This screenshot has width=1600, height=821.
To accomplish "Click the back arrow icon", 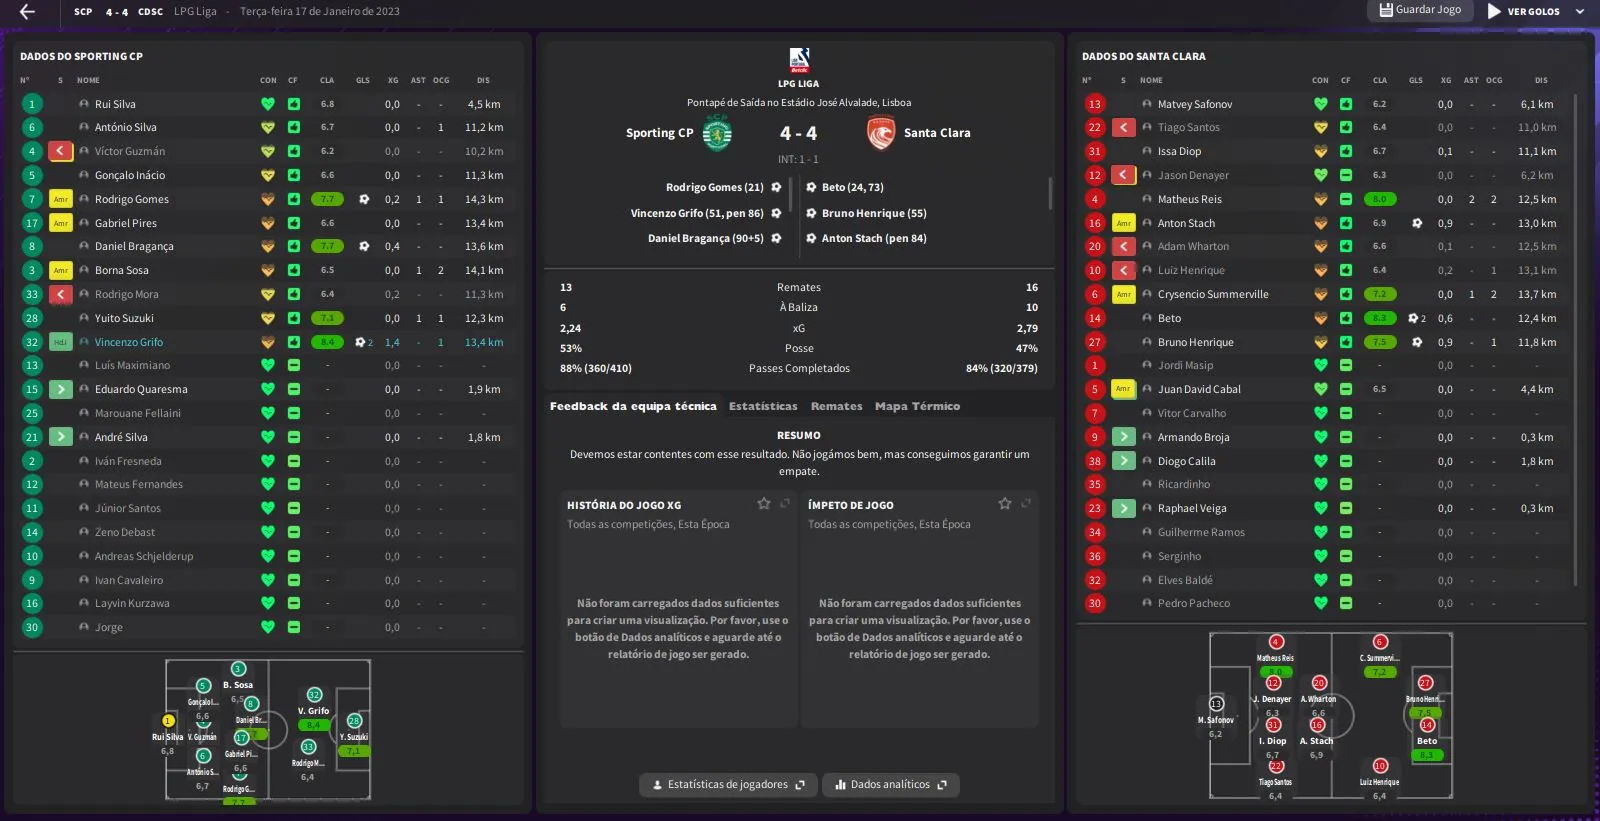I will tap(27, 11).
